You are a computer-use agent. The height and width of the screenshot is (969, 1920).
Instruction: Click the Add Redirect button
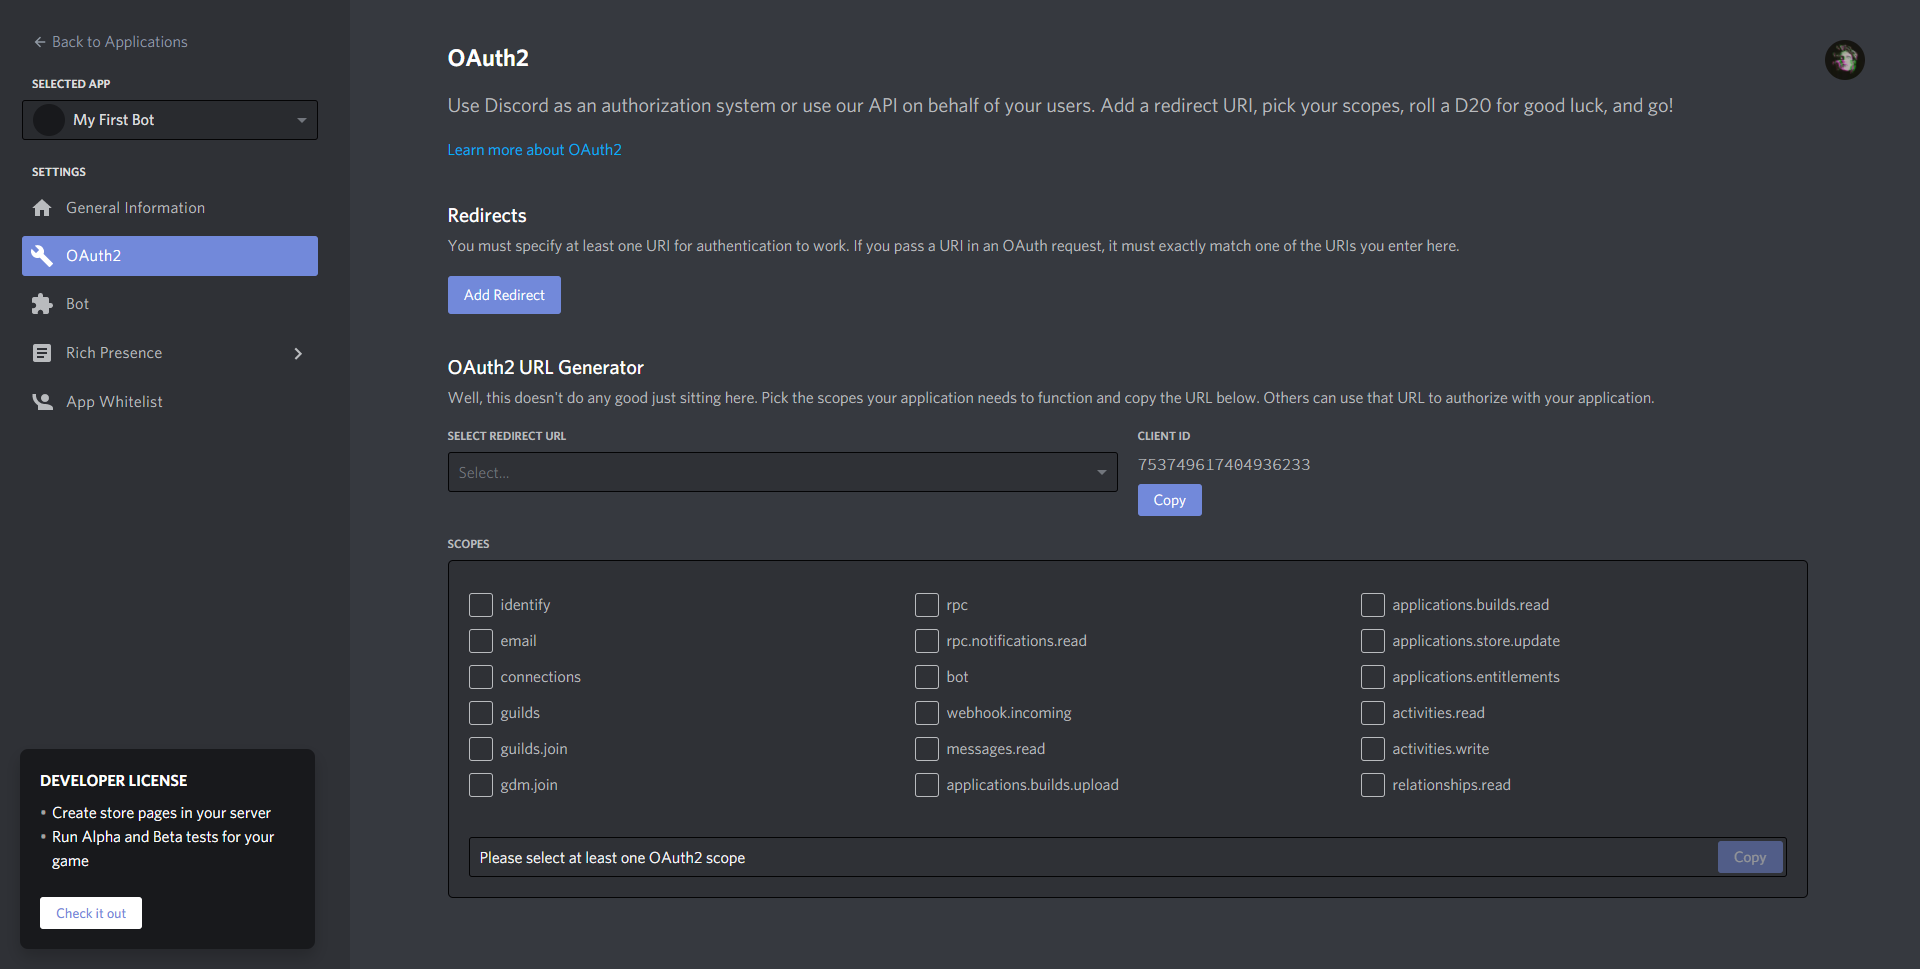click(x=504, y=295)
